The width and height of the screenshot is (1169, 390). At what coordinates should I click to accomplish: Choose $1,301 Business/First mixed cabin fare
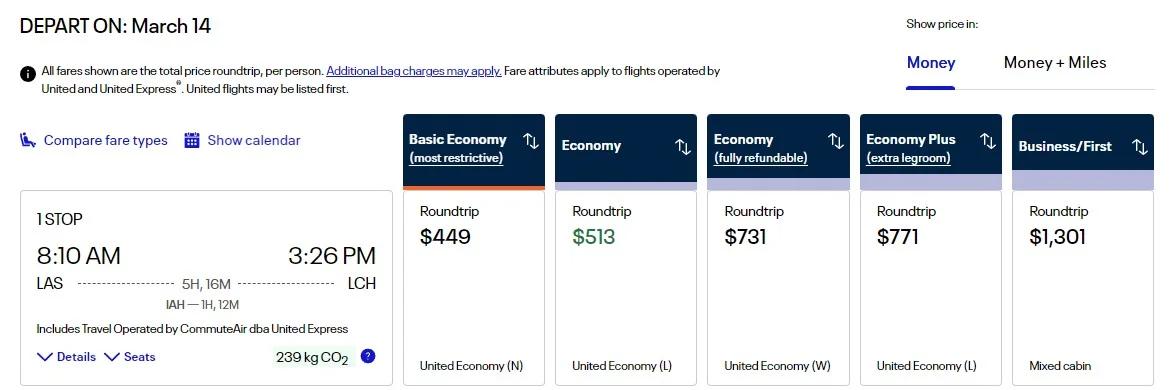[x=1083, y=288]
